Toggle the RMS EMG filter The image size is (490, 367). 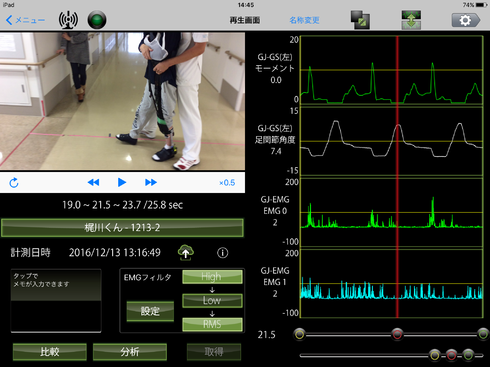(212, 324)
